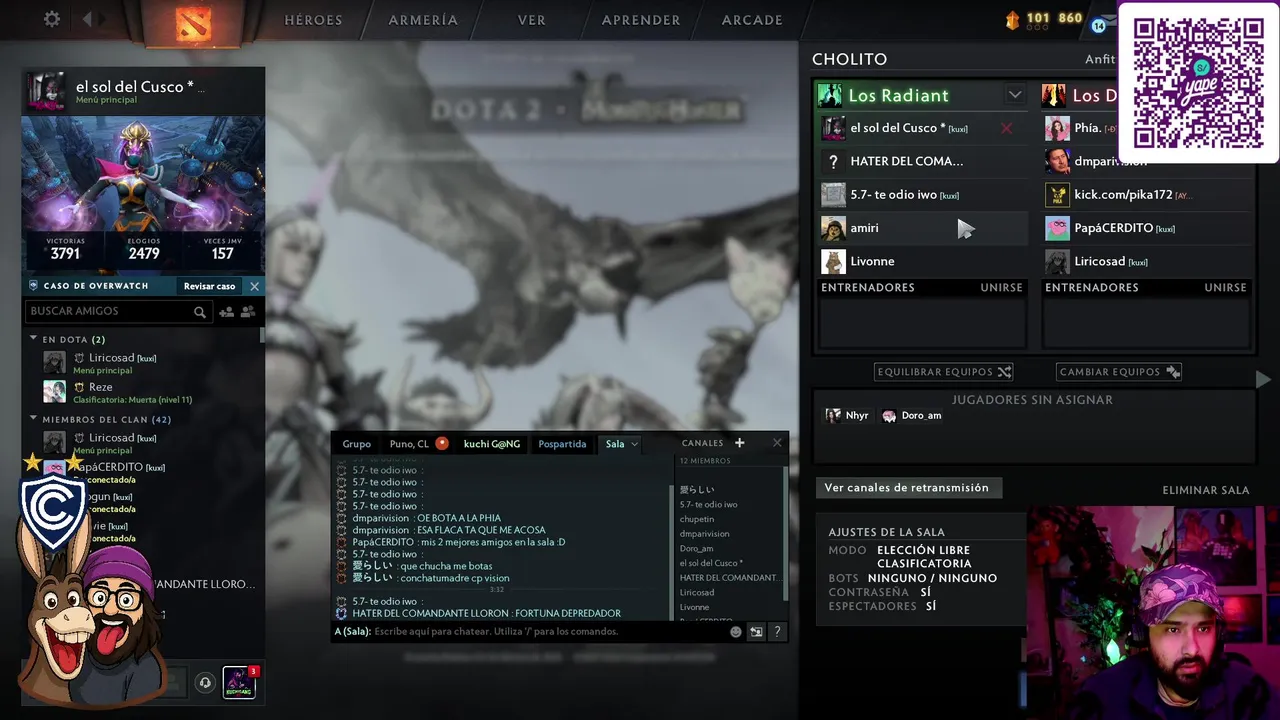1280x720 pixels.
Task: Click Livonne's avatar in Radiant
Action: click(x=833, y=261)
